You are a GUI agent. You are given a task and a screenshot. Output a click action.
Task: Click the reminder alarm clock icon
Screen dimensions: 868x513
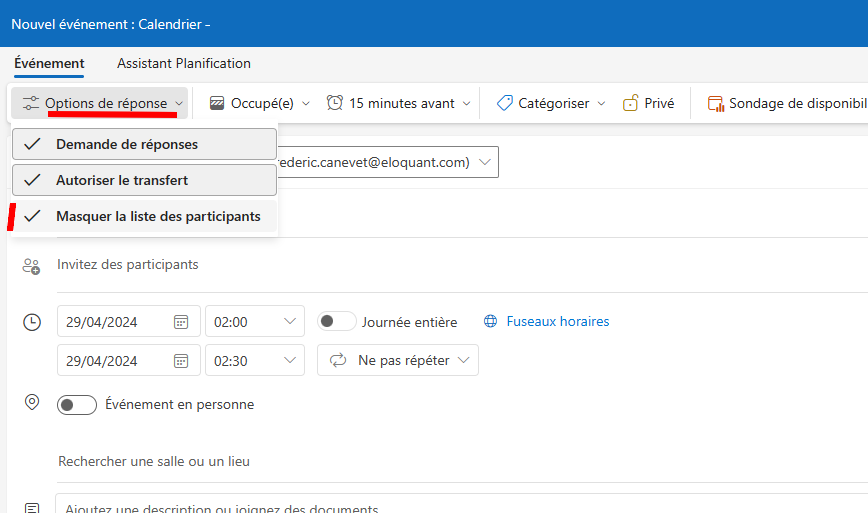click(x=334, y=103)
